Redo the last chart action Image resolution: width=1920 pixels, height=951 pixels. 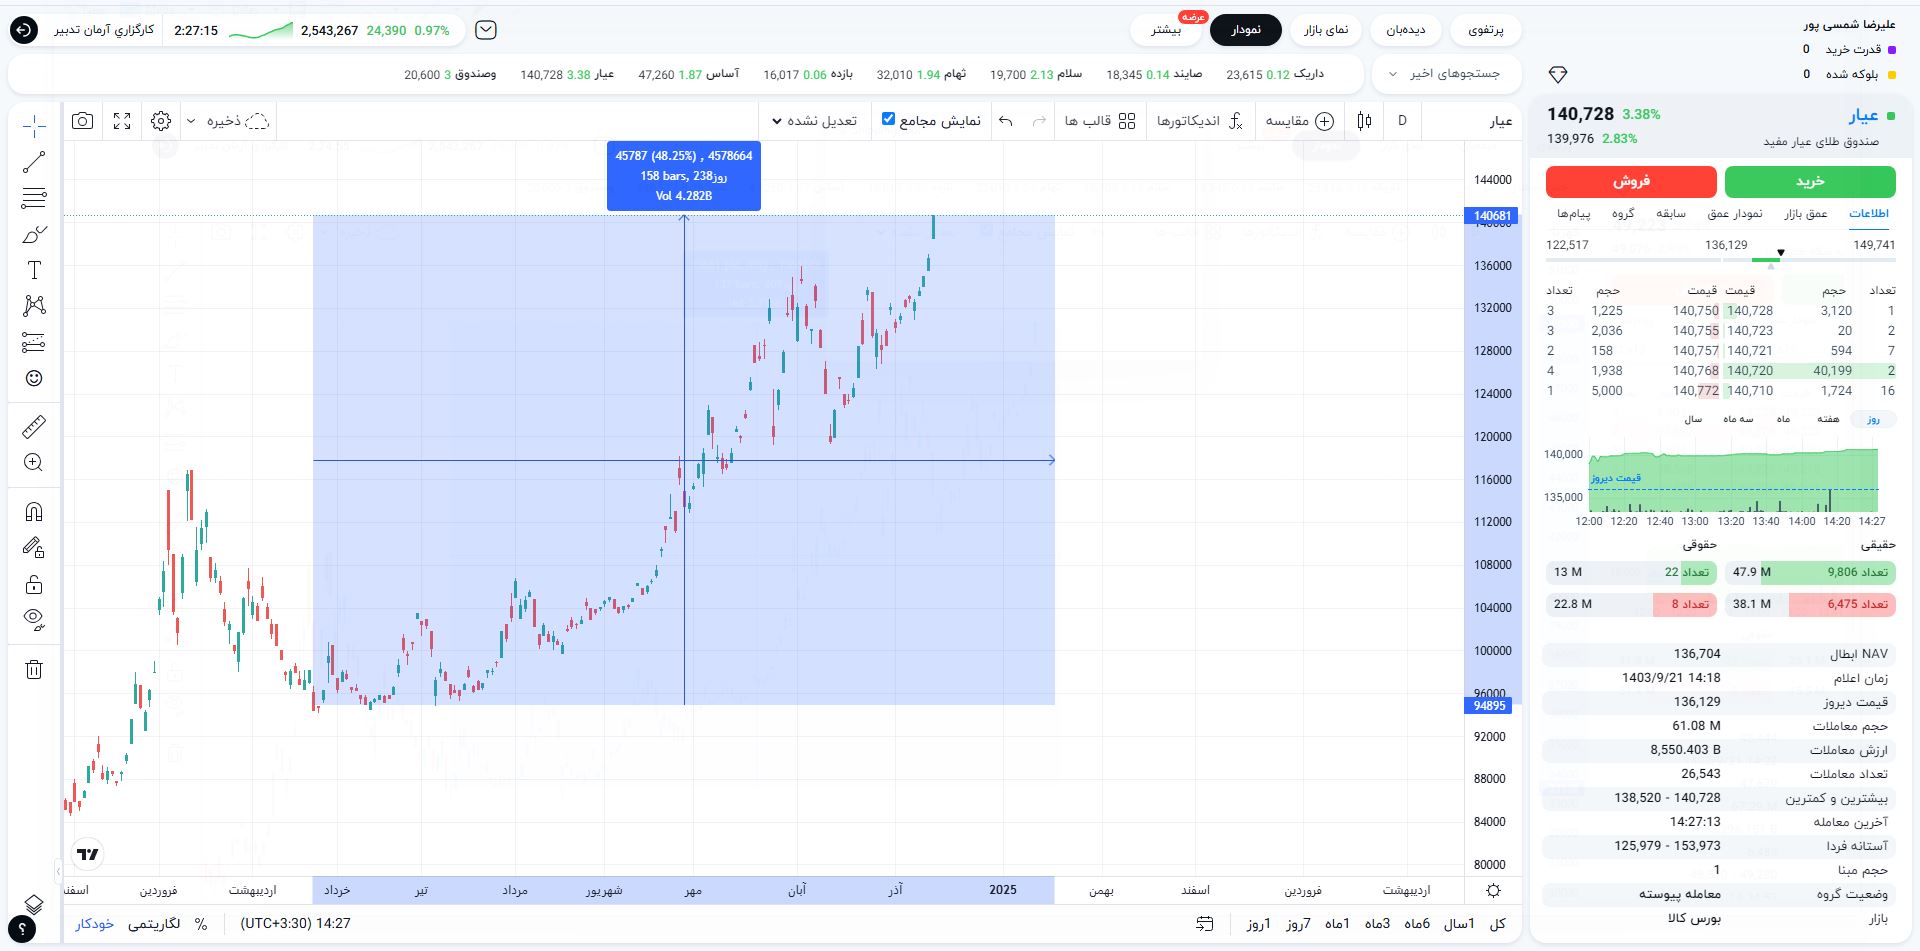click(1039, 121)
